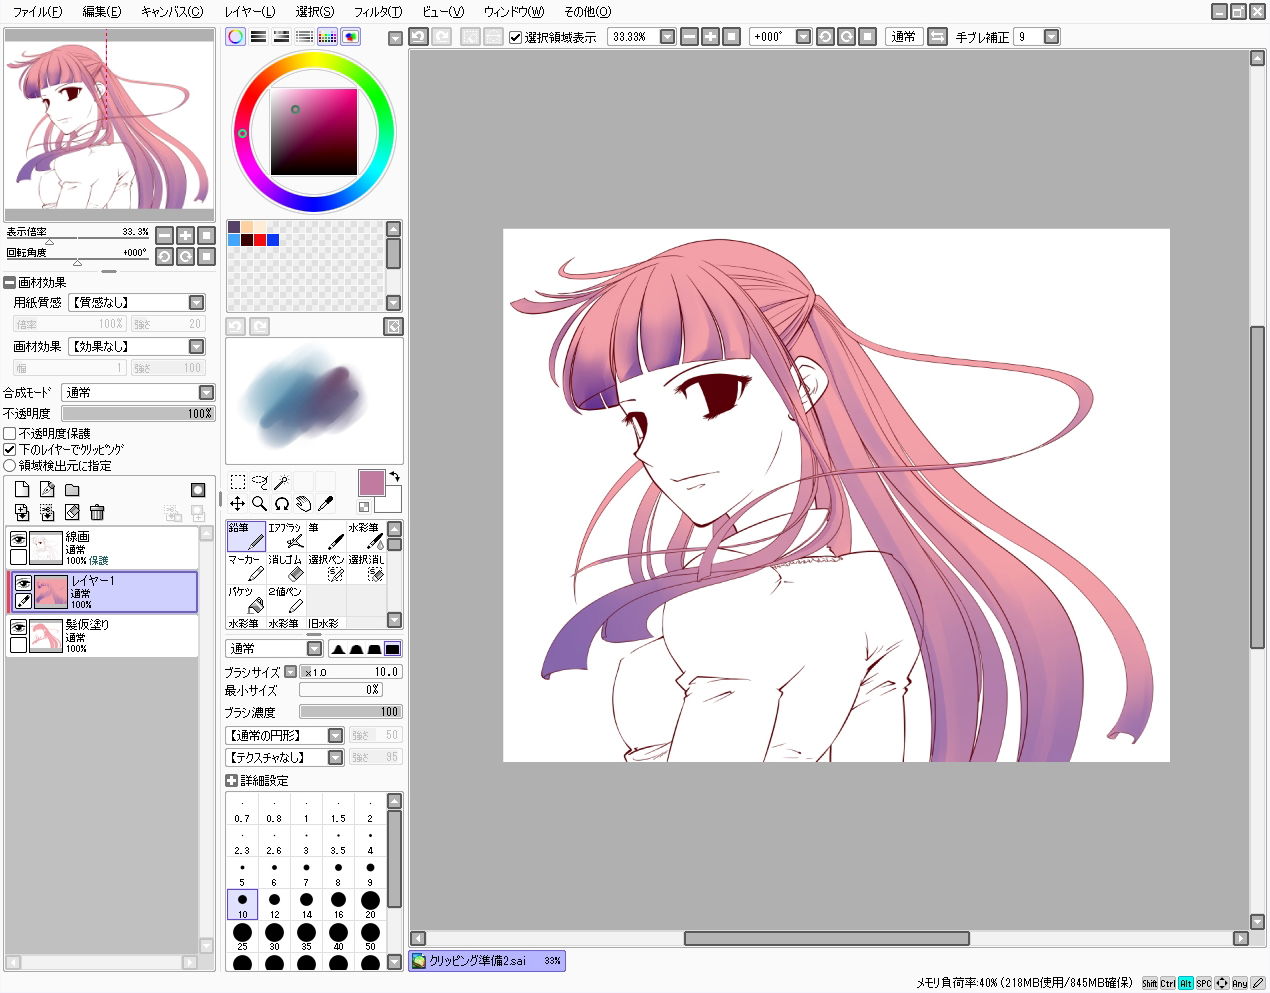Toggle the swatches panel display

tap(328, 36)
